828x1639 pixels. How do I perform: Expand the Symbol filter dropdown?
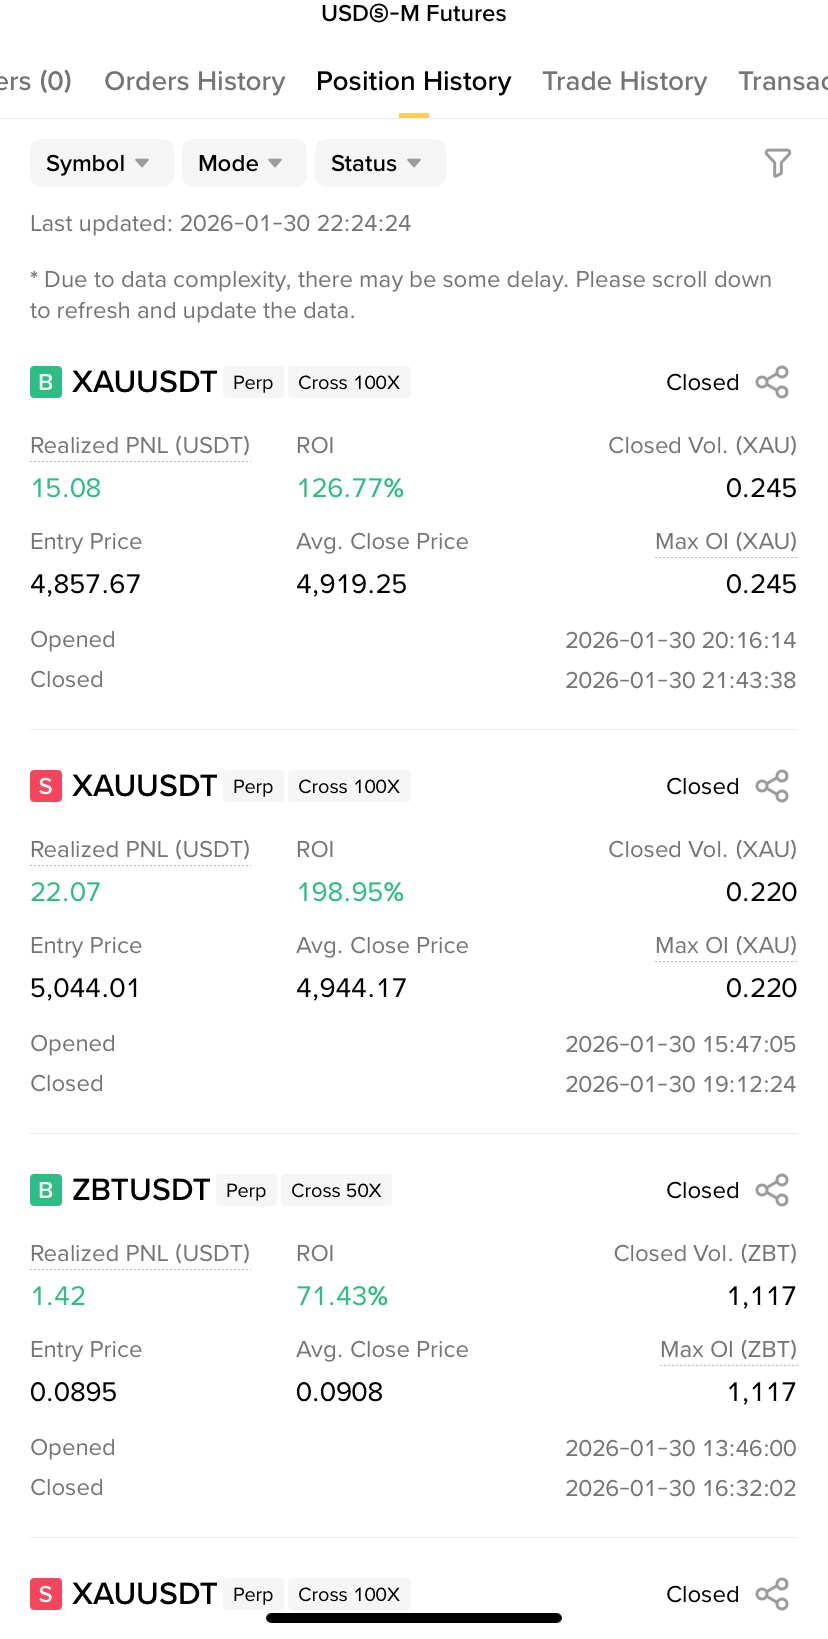(x=99, y=163)
